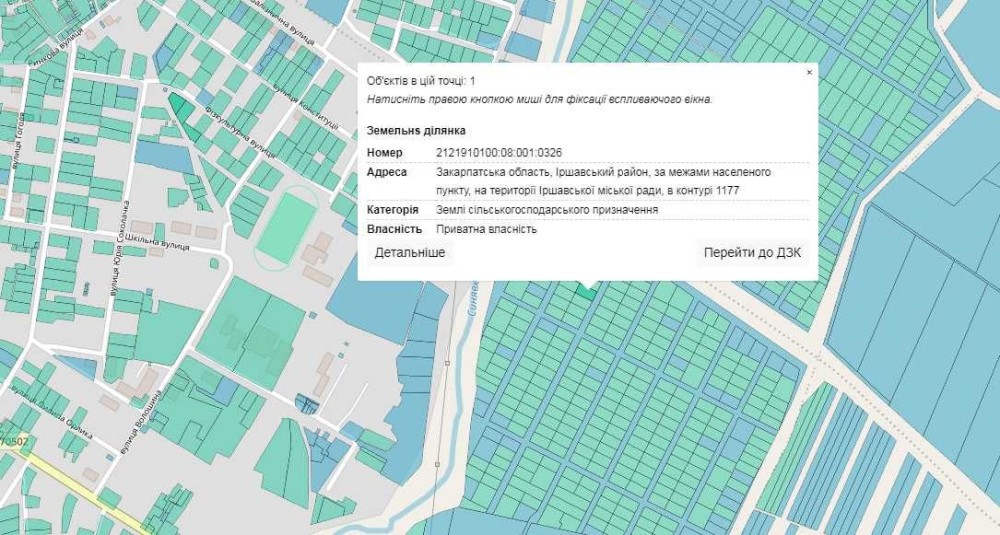Screen dimensions: 1000x535
Task: Click the cadastral number 2121910100:08:001:0326
Action: (499, 152)
